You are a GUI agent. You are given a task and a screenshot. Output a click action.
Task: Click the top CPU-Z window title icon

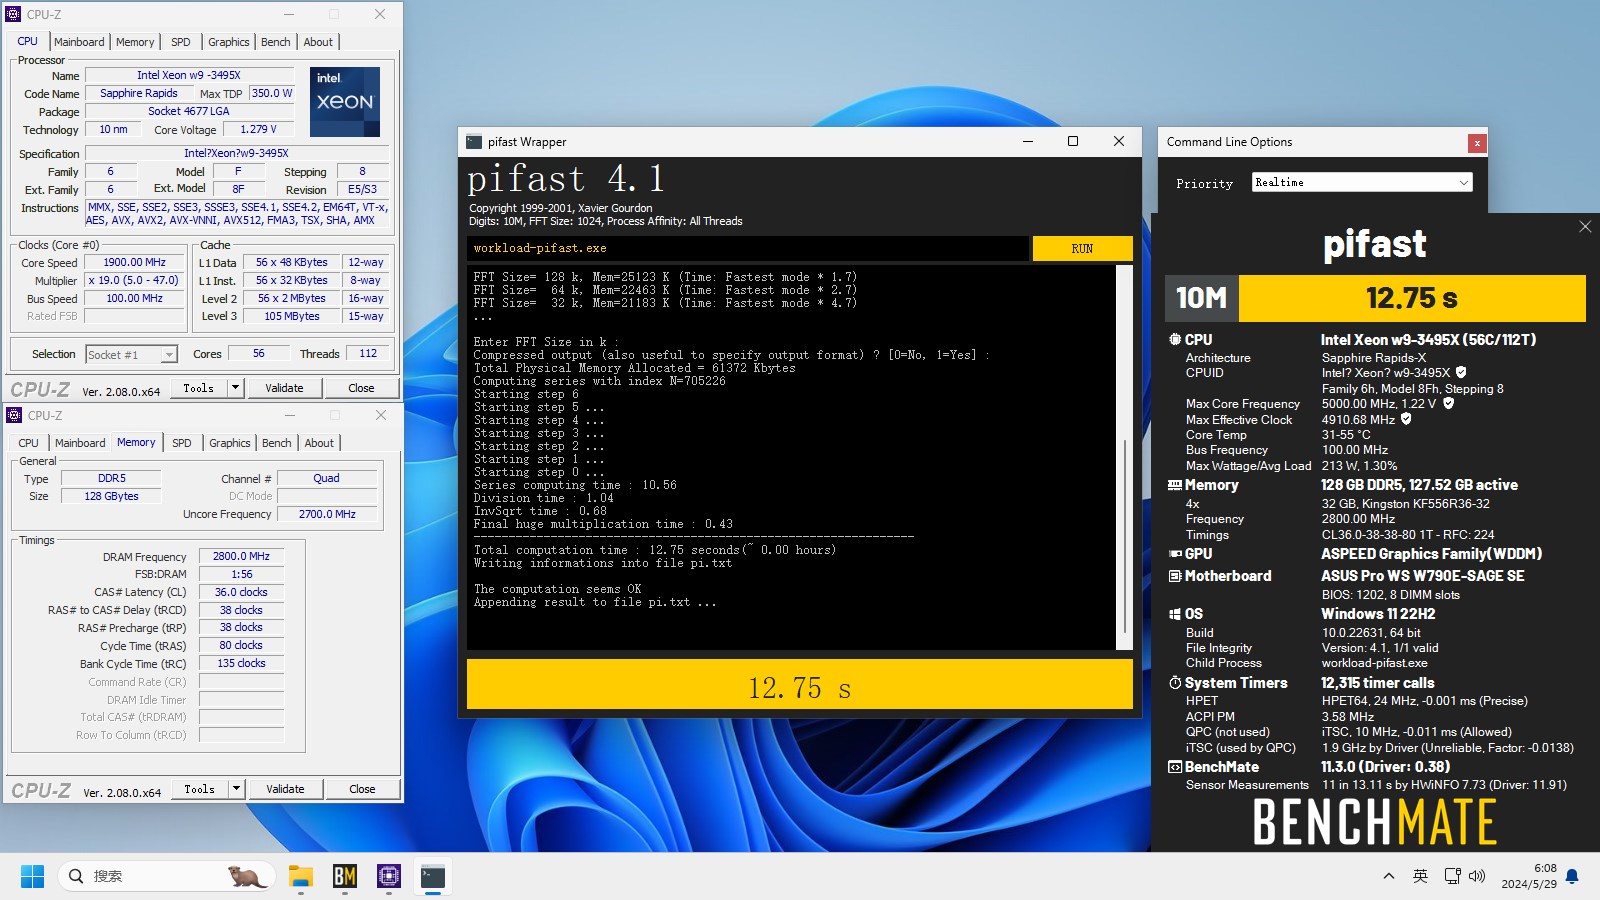click(13, 14)
